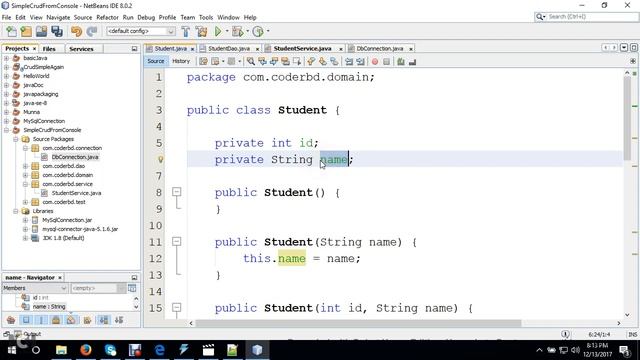Toggle Rectangular Selection in editor toolbar

(297, 62)
